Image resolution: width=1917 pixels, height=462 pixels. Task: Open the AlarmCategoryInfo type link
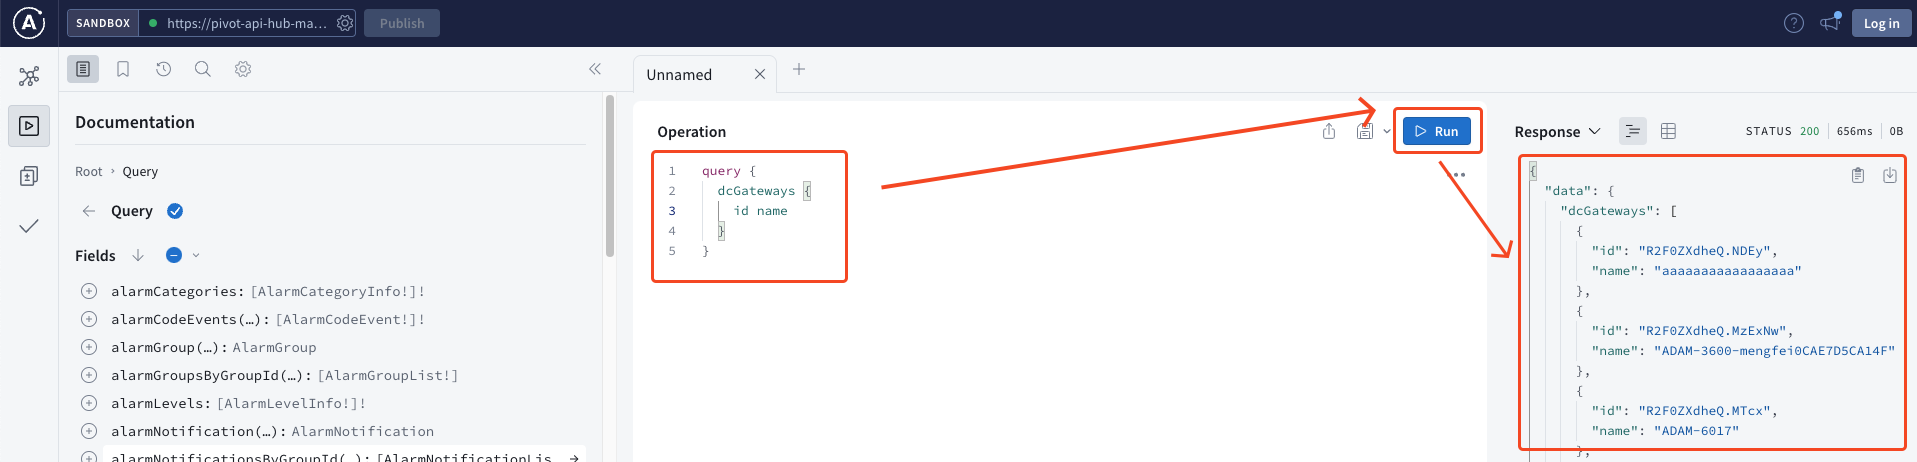[337, 291]
